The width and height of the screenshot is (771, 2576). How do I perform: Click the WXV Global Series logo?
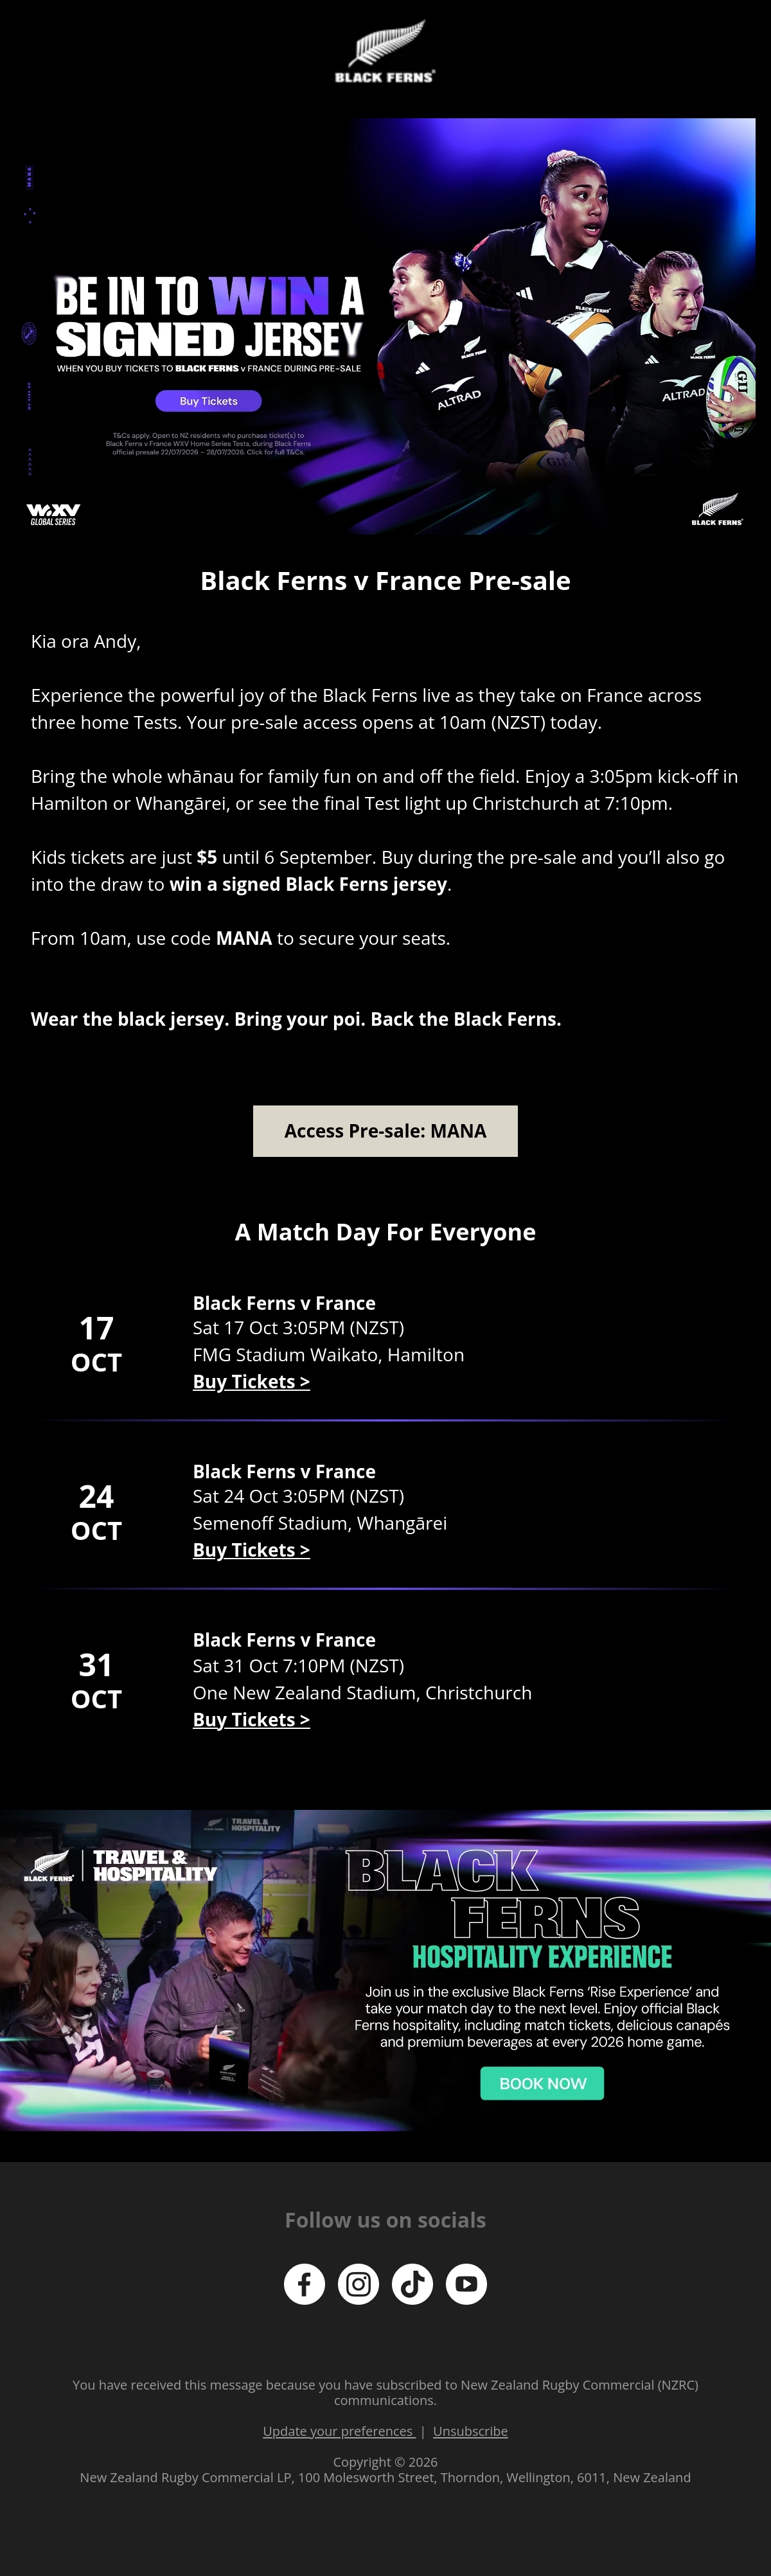coord(53,515)
